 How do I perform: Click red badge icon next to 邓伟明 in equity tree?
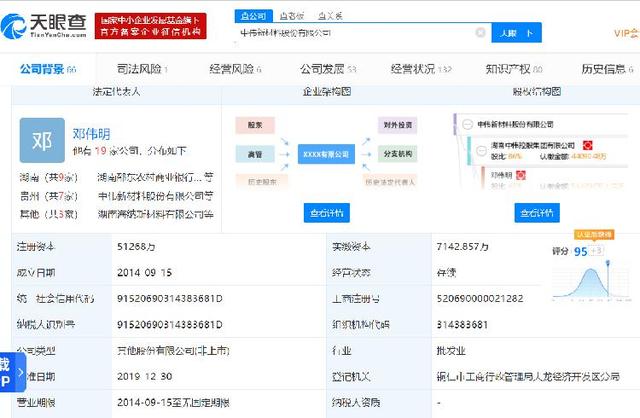click(521, 175)
